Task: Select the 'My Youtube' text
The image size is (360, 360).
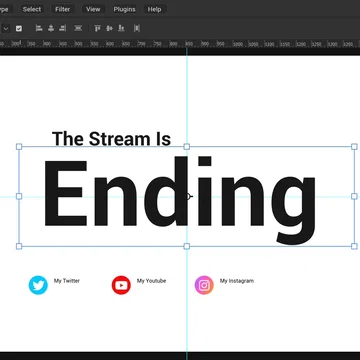Action: 151,281
